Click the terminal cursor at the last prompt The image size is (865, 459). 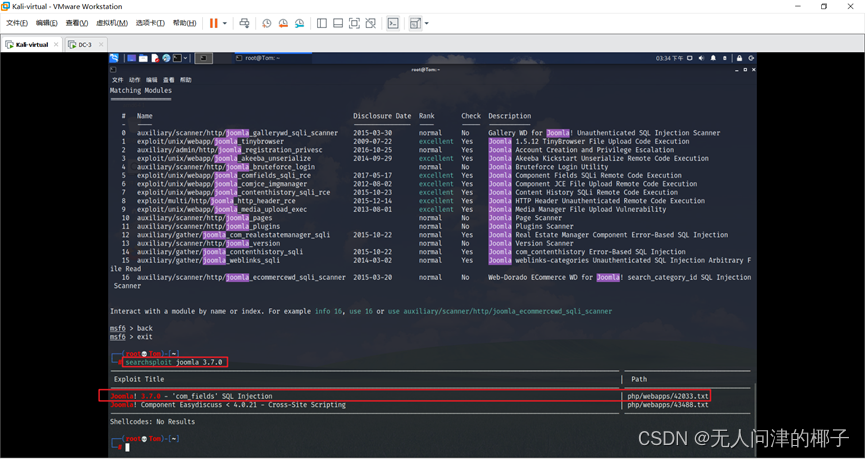[x=127, y=447]
